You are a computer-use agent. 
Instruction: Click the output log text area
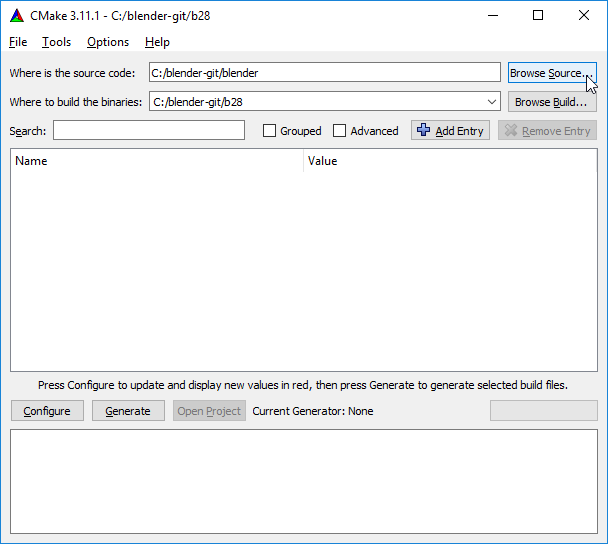click(304, 481)
